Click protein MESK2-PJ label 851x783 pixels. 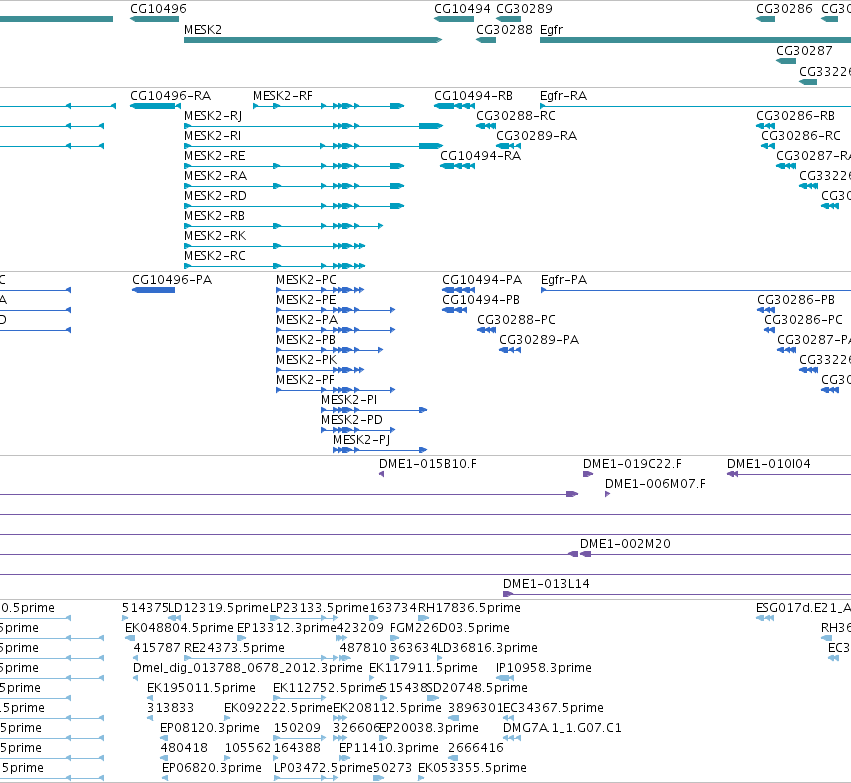tap(361, 440)
